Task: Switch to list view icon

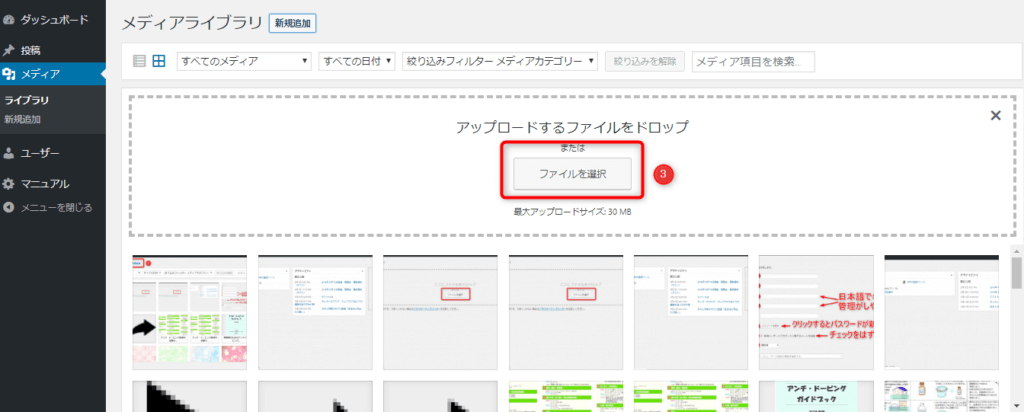Action: pos(139,62)
